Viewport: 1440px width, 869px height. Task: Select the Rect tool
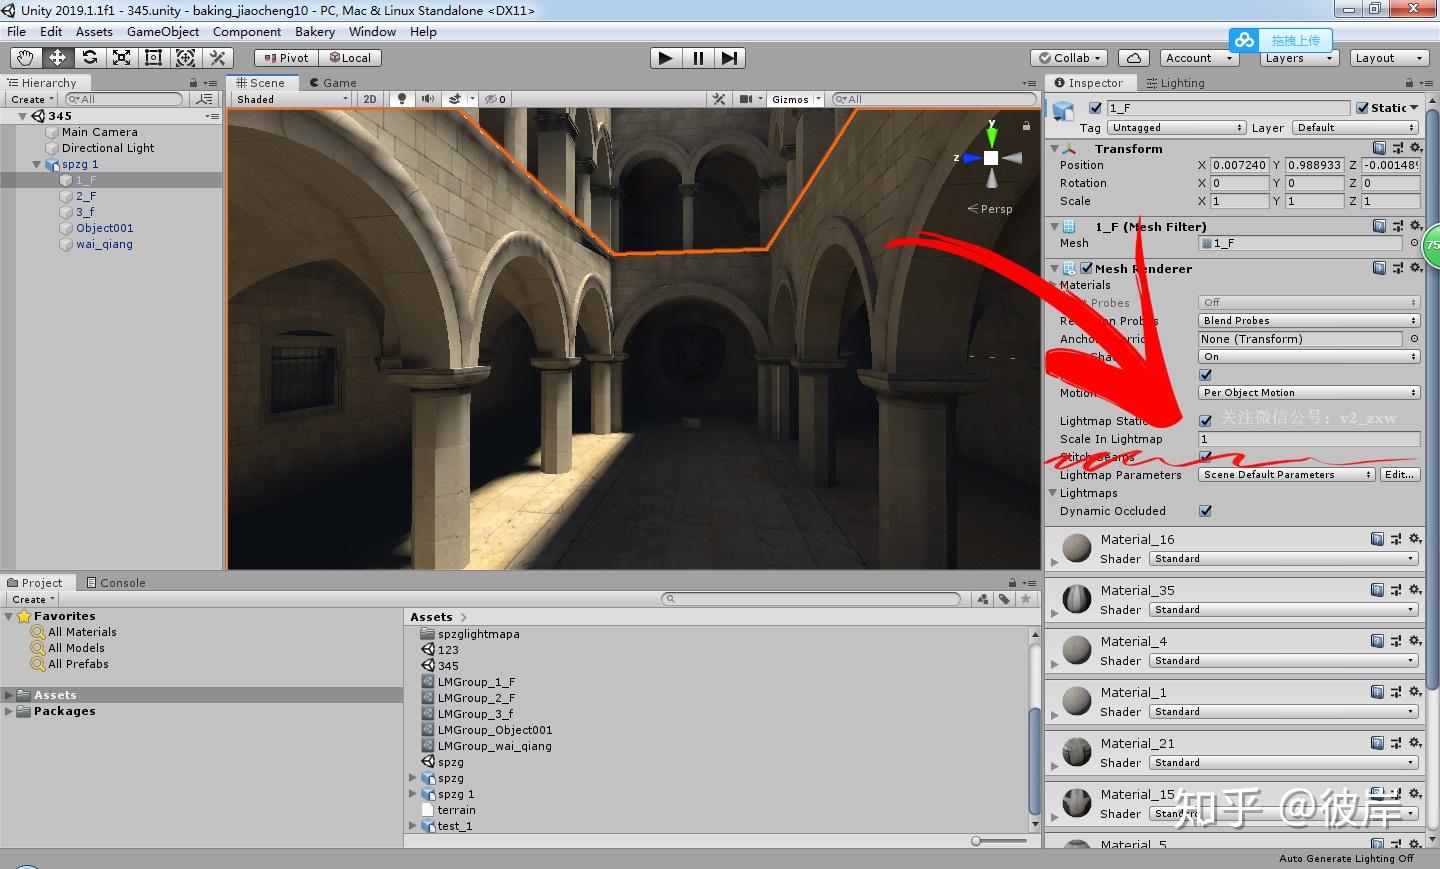[153, 58]
